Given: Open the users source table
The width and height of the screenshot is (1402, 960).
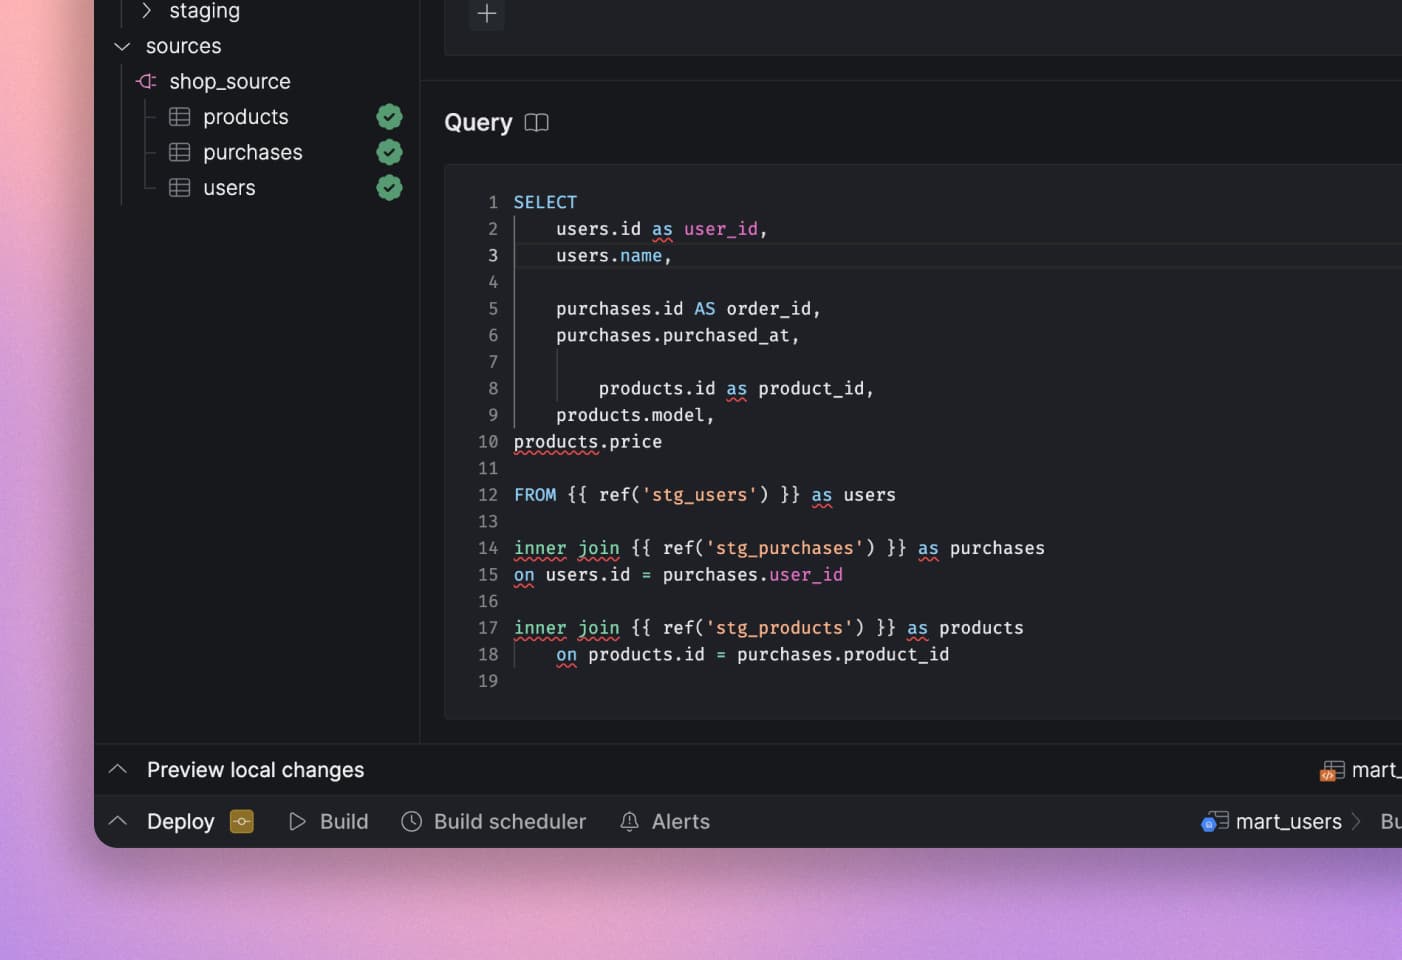Looking at the screenshot, I should click(x=229, y=188).
